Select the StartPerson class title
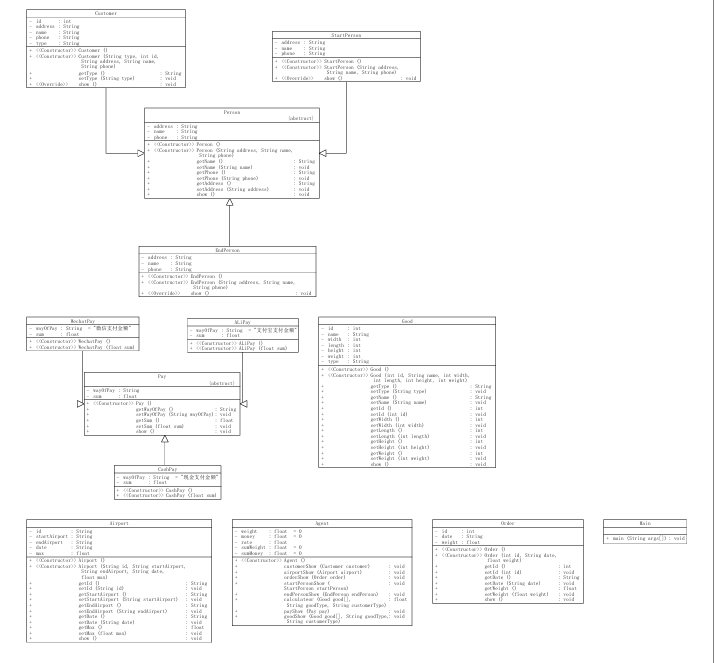 coord(346,35)
